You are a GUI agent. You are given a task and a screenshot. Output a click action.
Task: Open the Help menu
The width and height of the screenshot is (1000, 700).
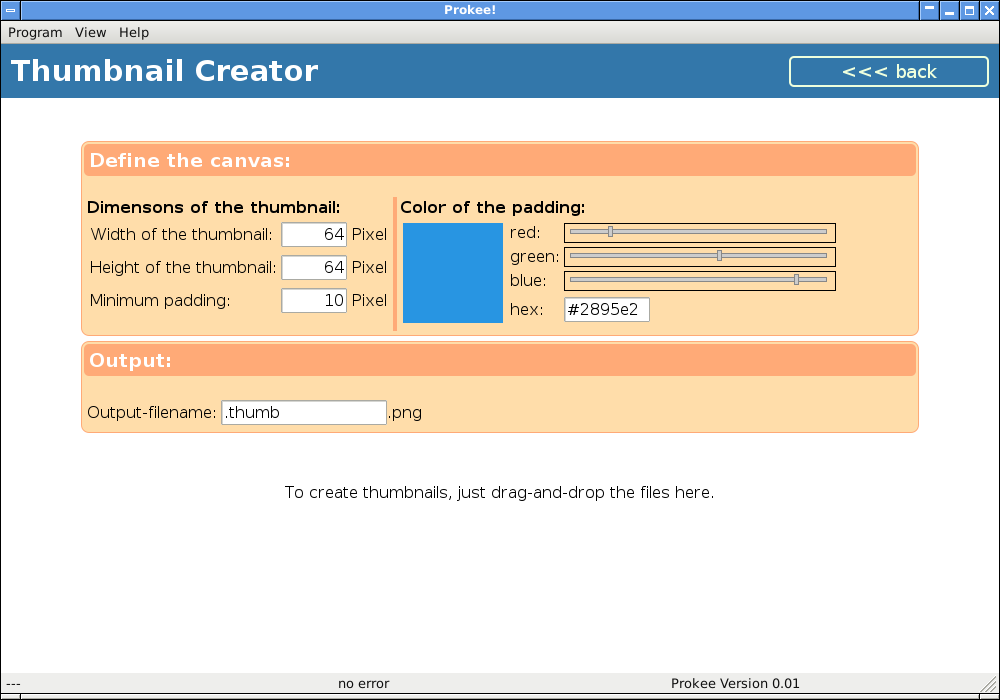coord(134,32)
